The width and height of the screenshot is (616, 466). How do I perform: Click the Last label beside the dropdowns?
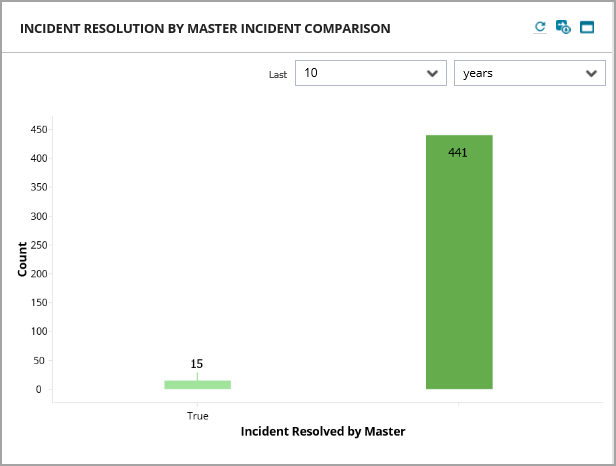(277, 74)
